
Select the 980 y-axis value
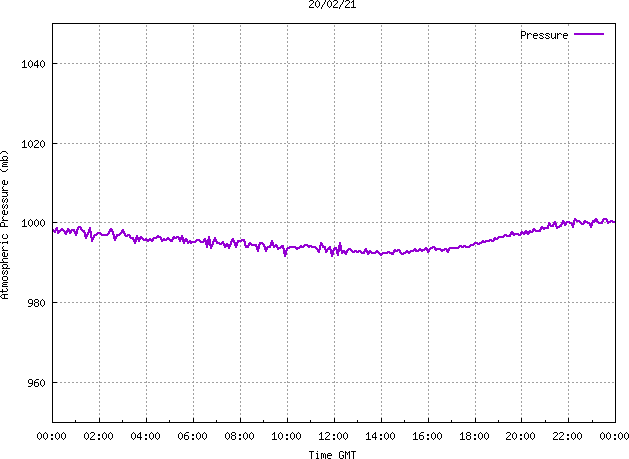click(x=36, y=303)
